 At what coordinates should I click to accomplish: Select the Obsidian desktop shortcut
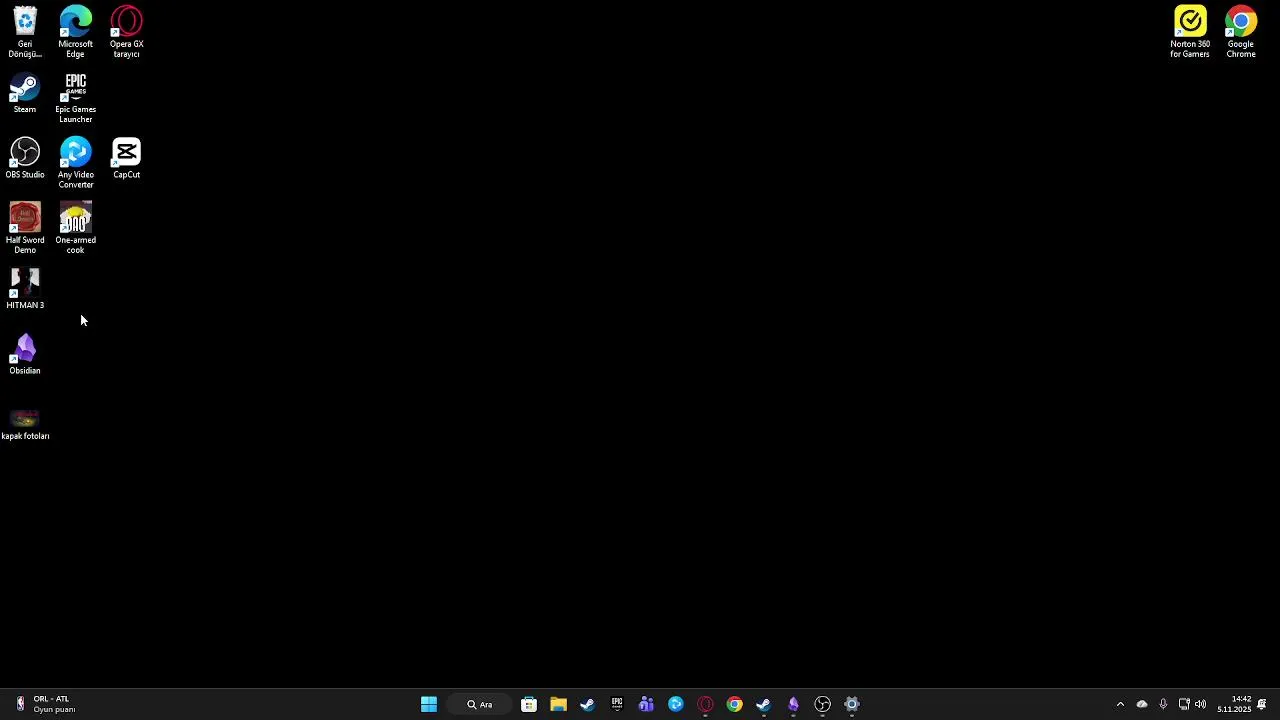point(25,355)
